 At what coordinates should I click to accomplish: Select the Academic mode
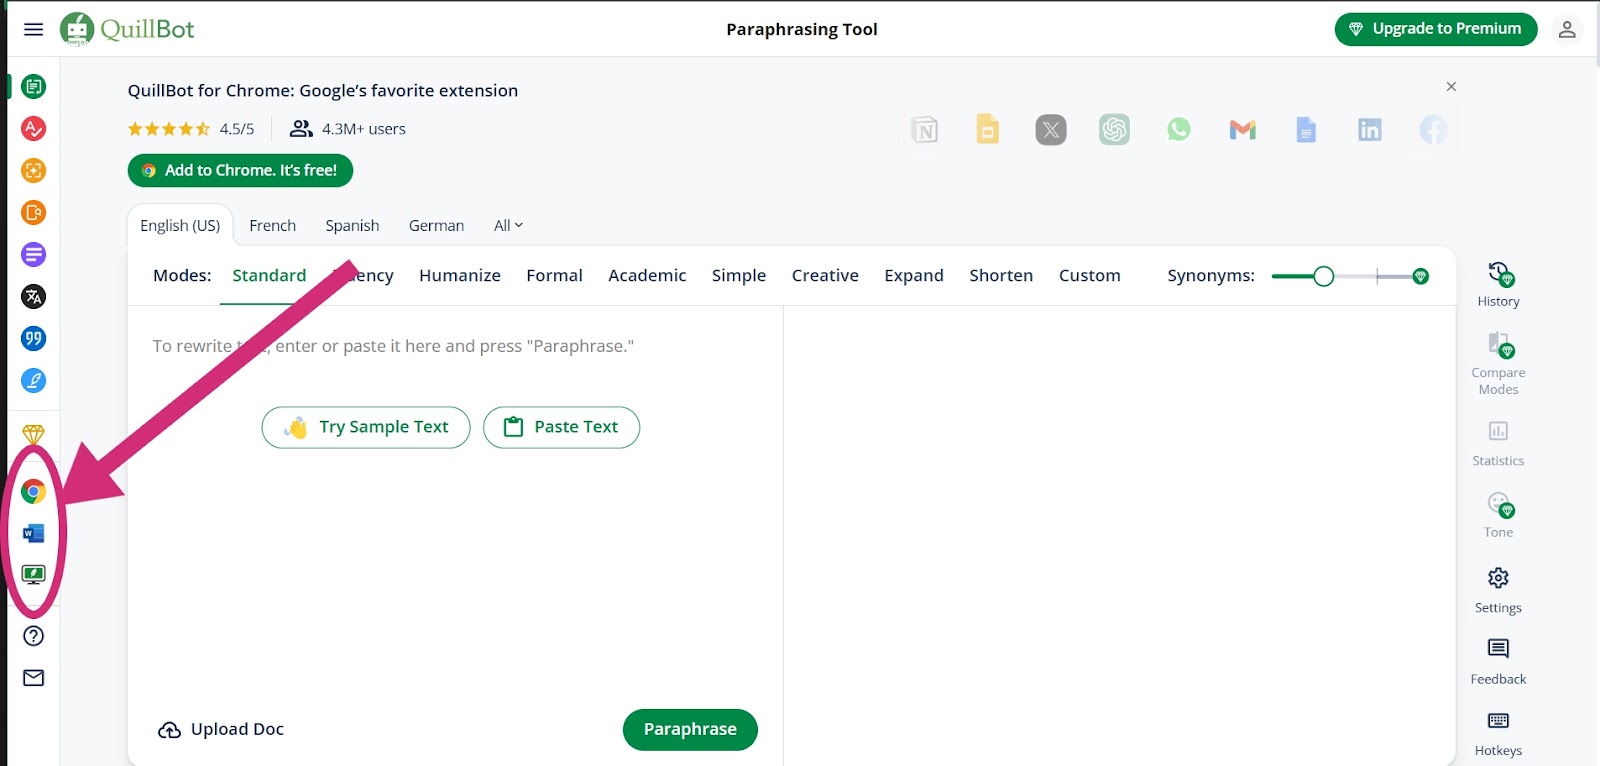647,276
